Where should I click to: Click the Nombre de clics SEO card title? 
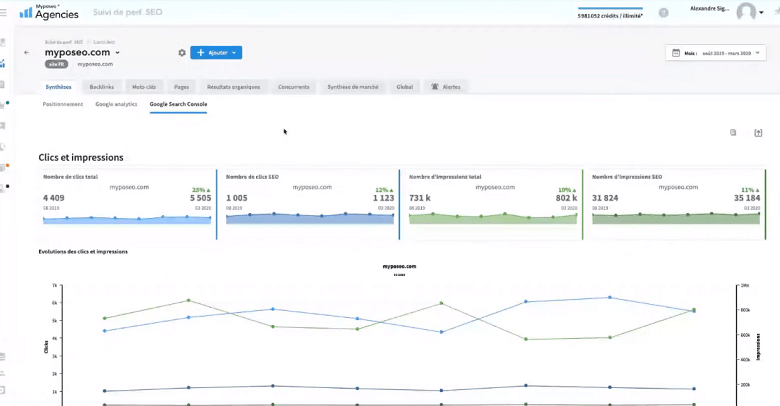(252, 177)
